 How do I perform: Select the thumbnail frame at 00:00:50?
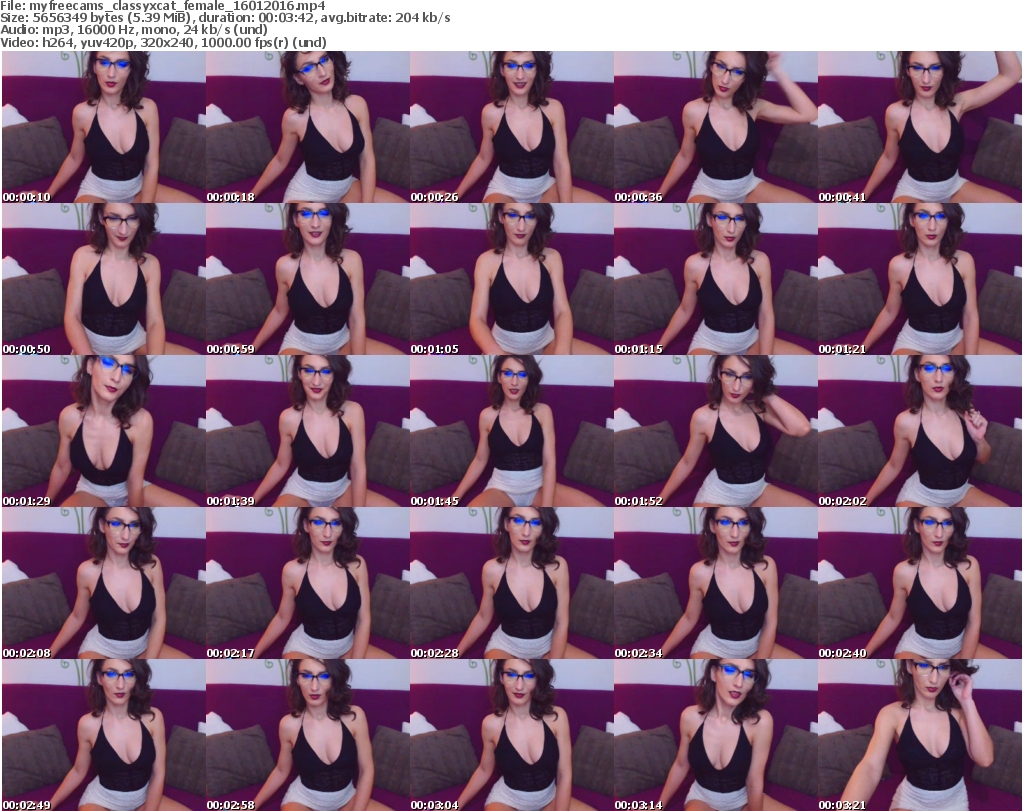(104, 279)
